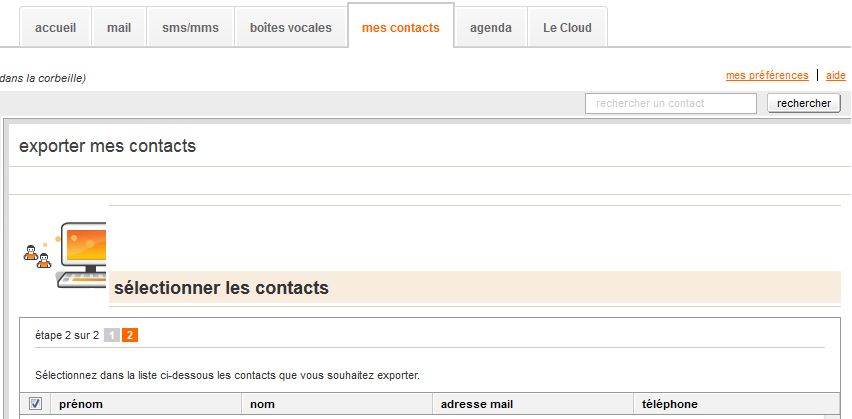Click the export contacts computer illustration icon
Image resolution: width=852 pixels, height=419 pixels.
(x=66, y=254)
